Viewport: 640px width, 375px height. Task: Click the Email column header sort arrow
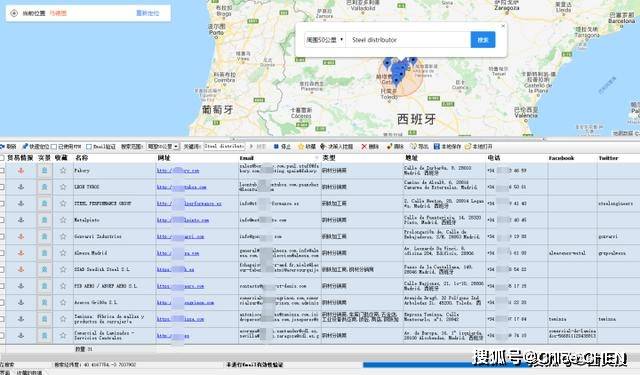coord(316,158)
